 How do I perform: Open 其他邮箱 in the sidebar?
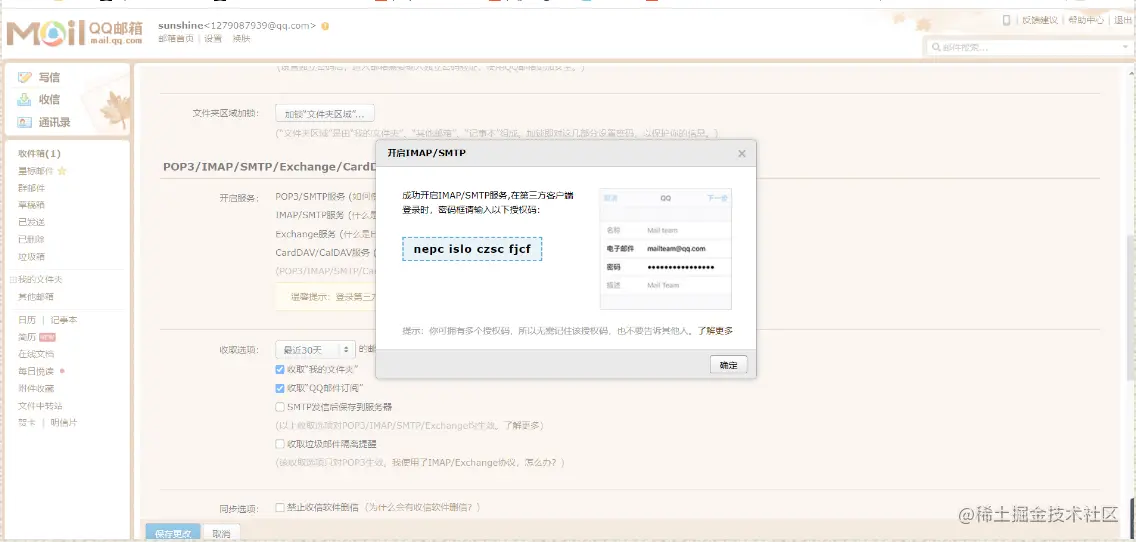[x=36, y=296]
